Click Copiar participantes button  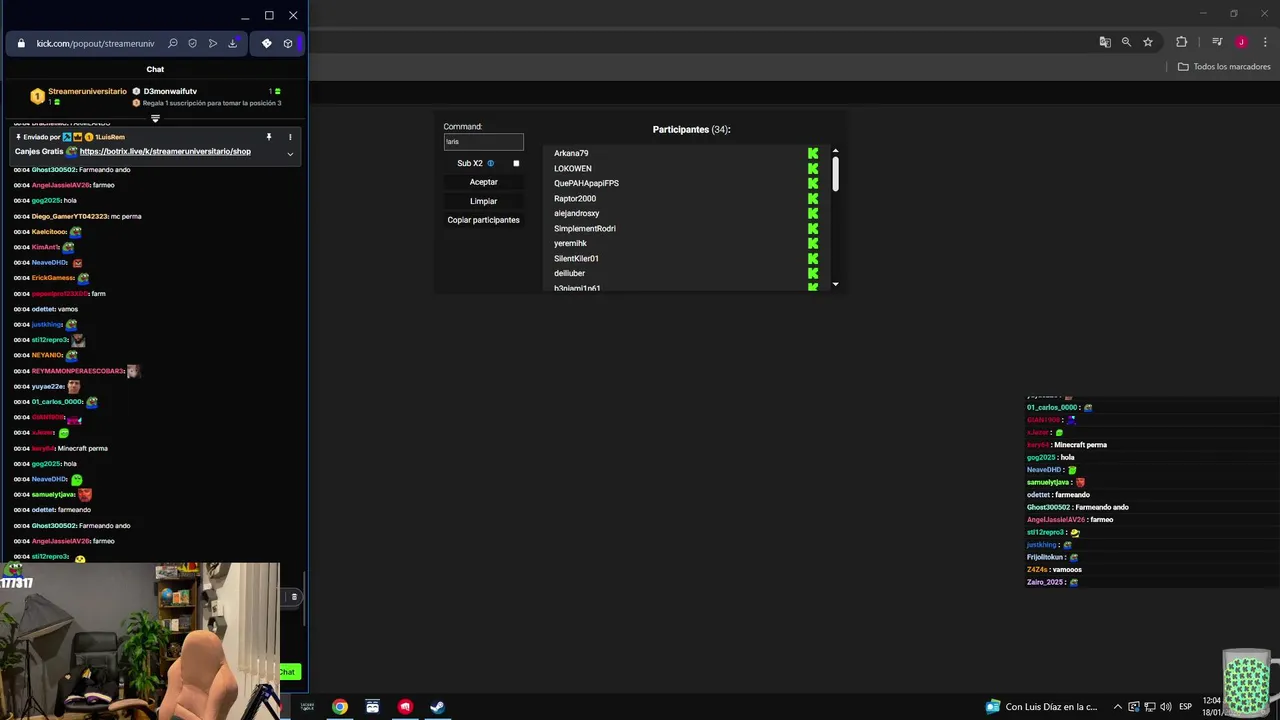pos(483,220)
